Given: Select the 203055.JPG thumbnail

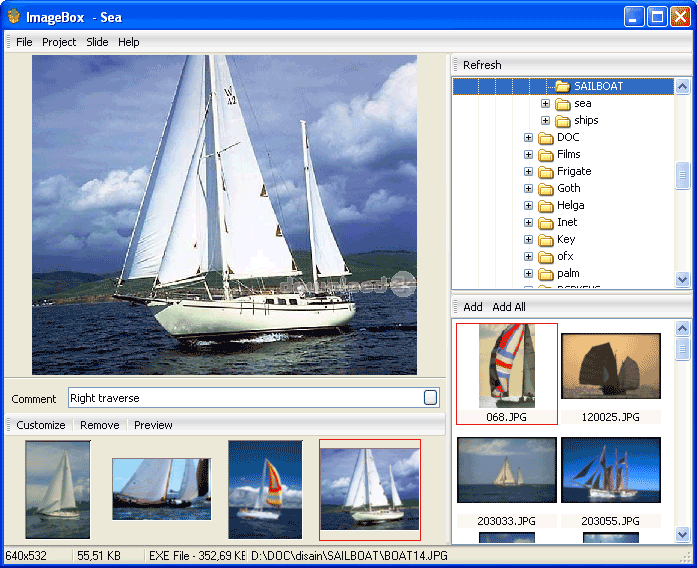Looking at the screenshot, I should (611, 470).
